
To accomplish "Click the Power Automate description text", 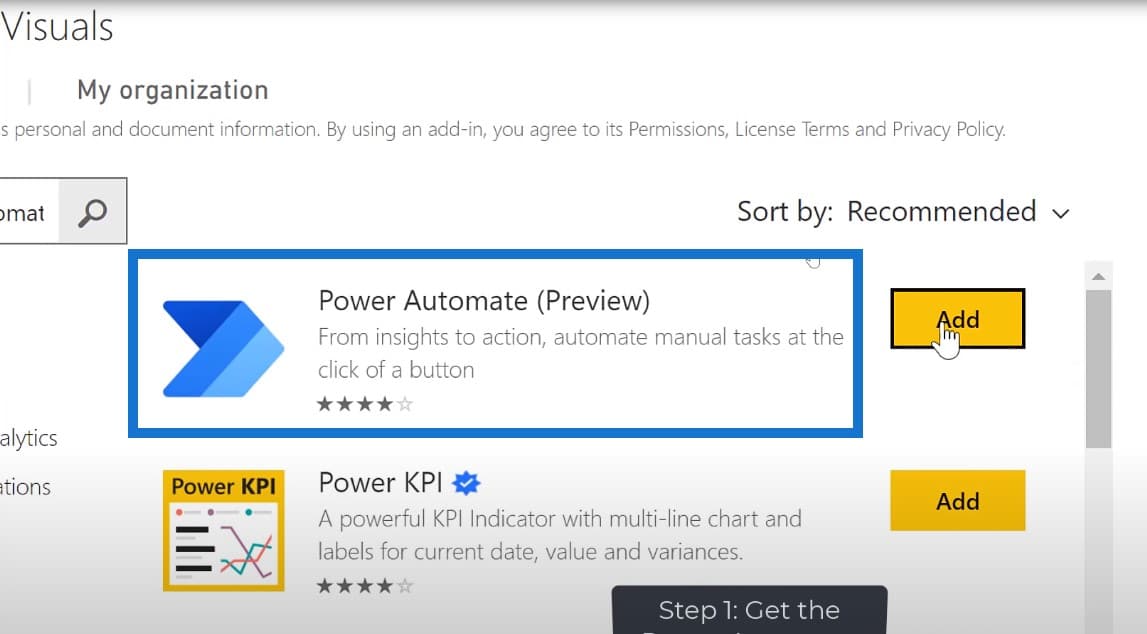I will (x=581, y=353).
